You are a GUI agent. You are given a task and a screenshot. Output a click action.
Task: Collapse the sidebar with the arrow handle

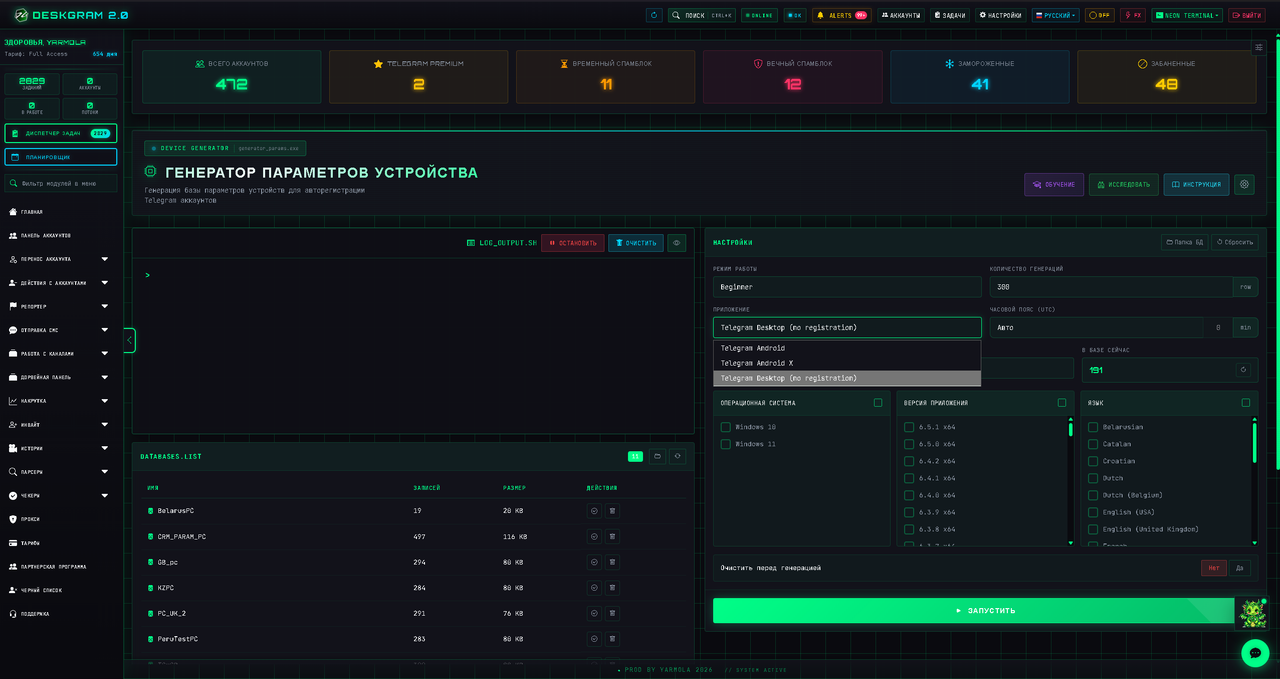coord(129,340)
